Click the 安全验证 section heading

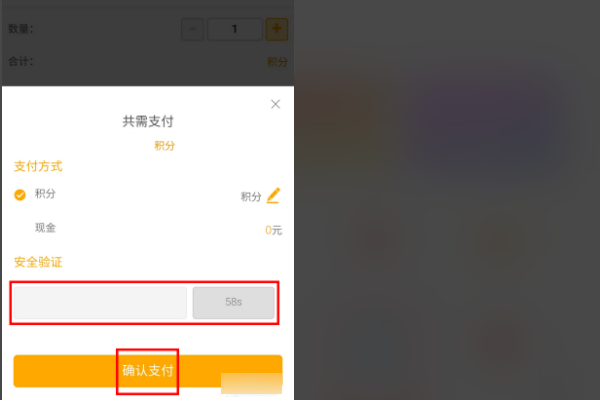(38, 262)
